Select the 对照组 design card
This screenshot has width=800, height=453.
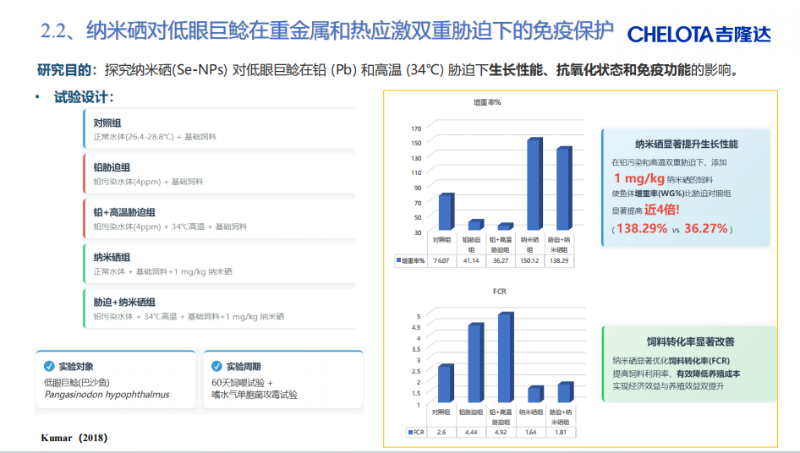(x=190, y=129)
